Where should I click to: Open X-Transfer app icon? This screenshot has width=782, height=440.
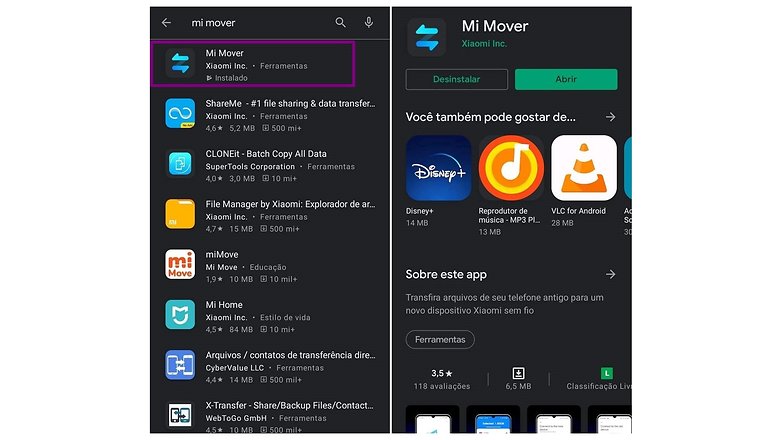pyautogui.click(x=180, y=415)
